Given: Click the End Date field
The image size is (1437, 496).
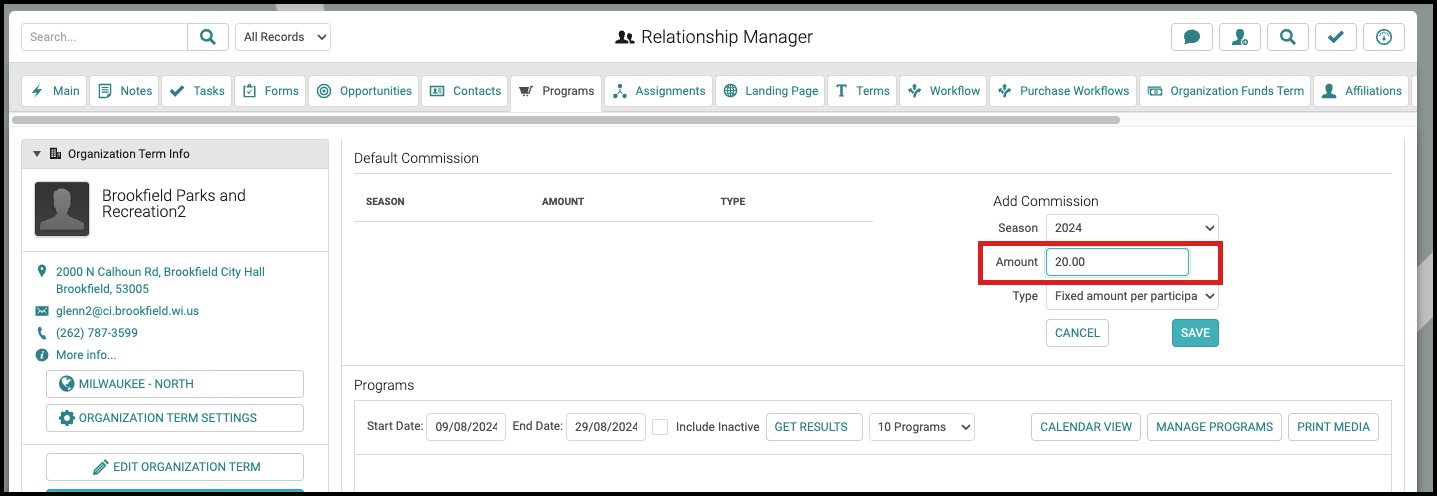Looking at the screenshot, I should click(606, 427).
